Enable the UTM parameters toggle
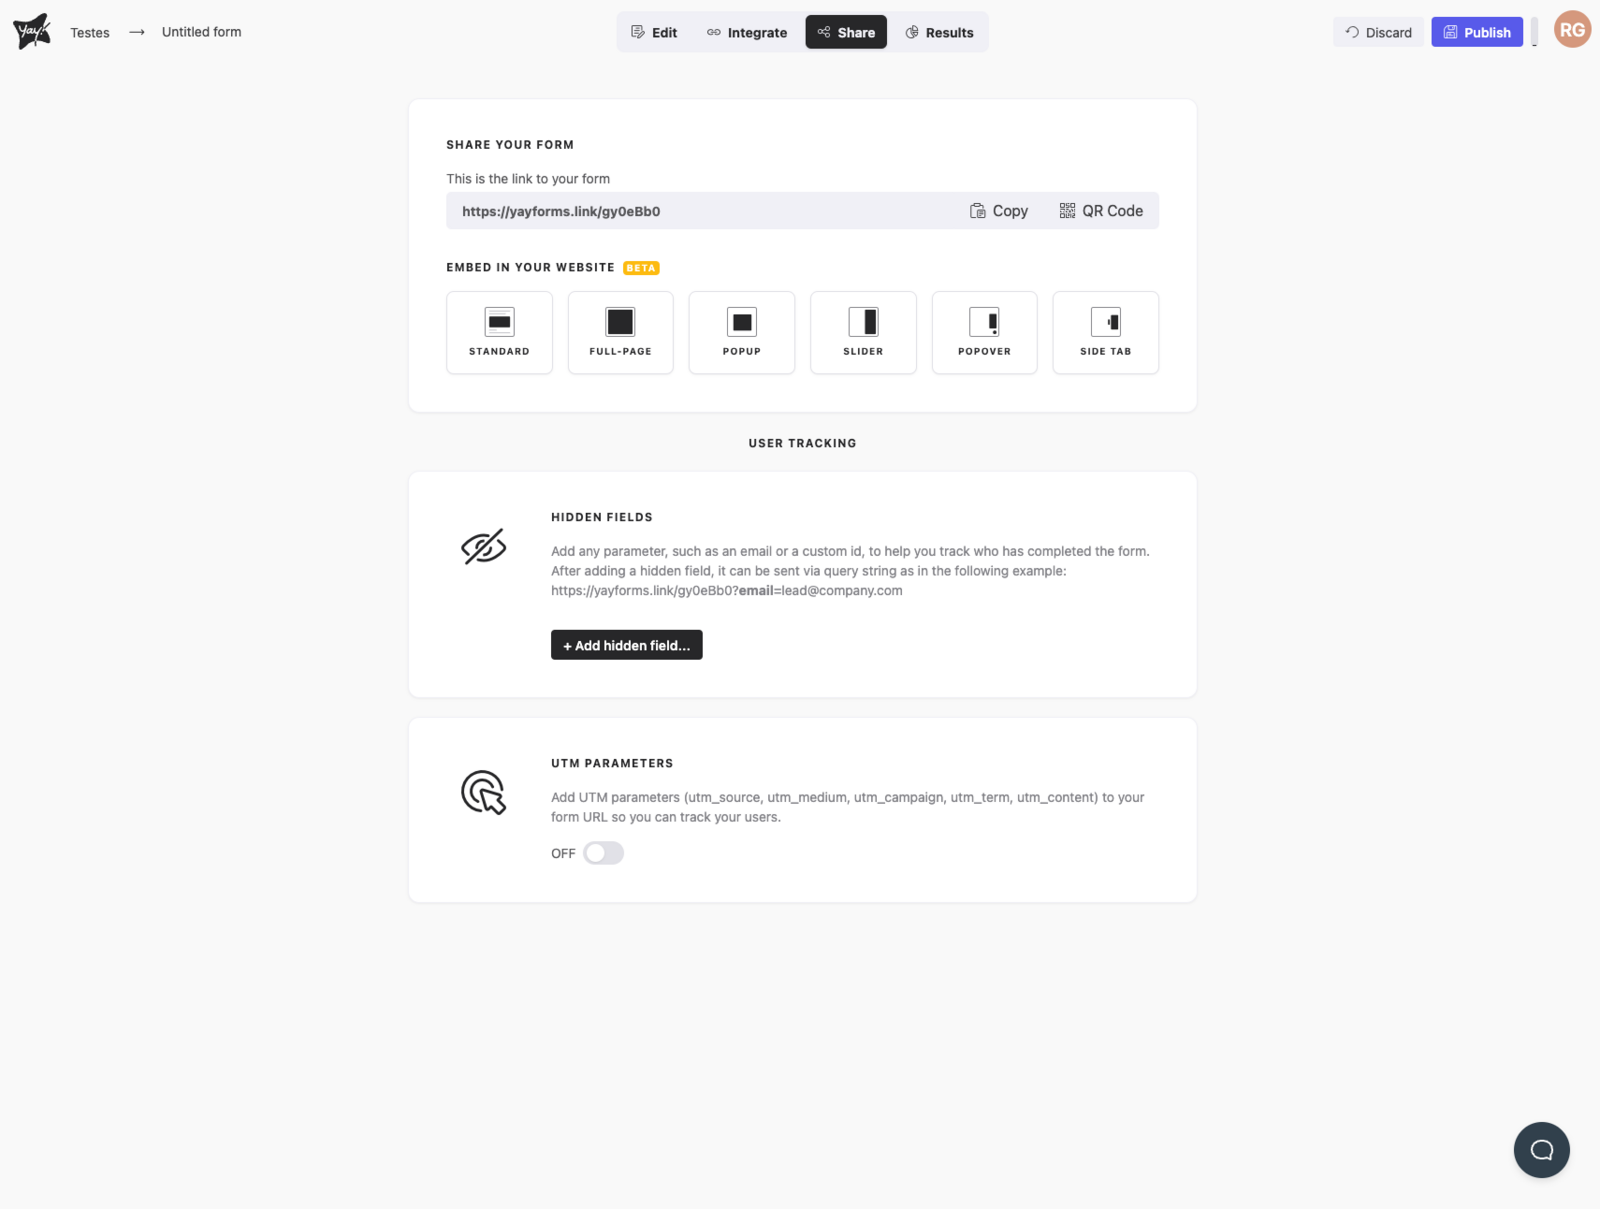The image size is (1600, 1209). (x=603, y=853)
